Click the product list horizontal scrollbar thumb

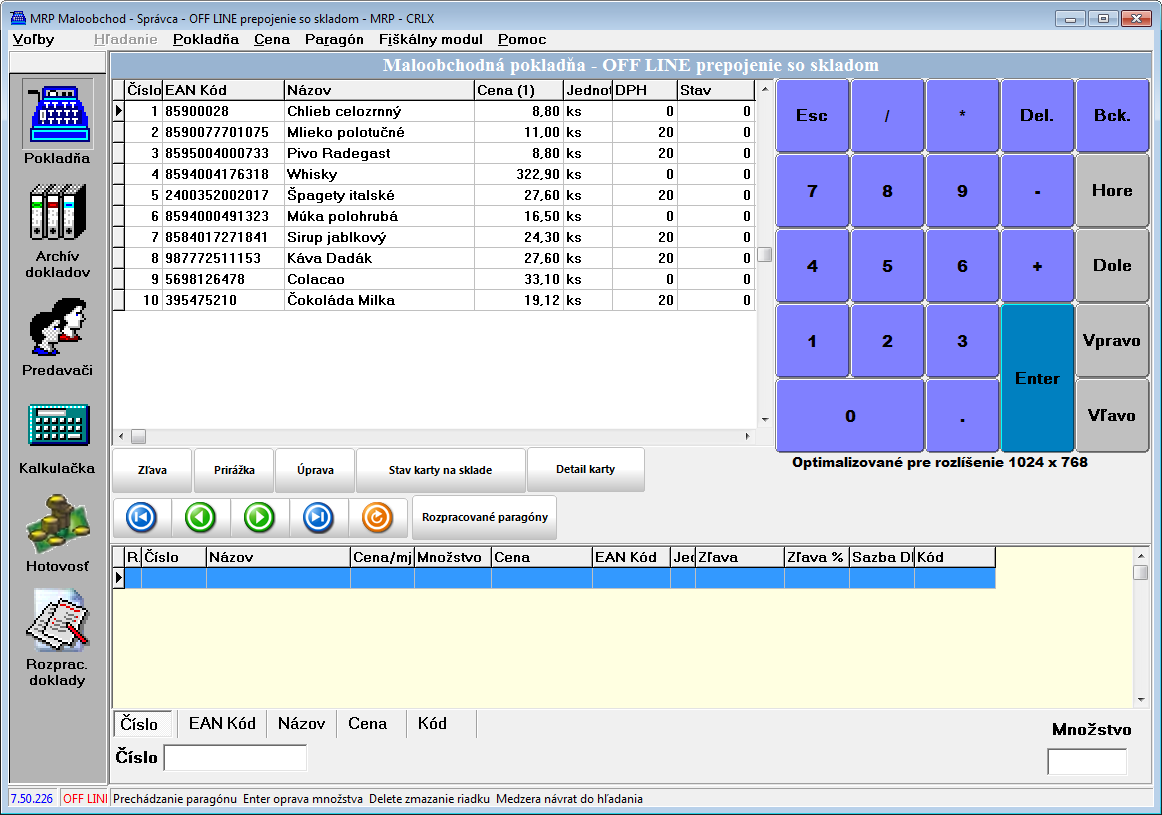click(138, 436)
